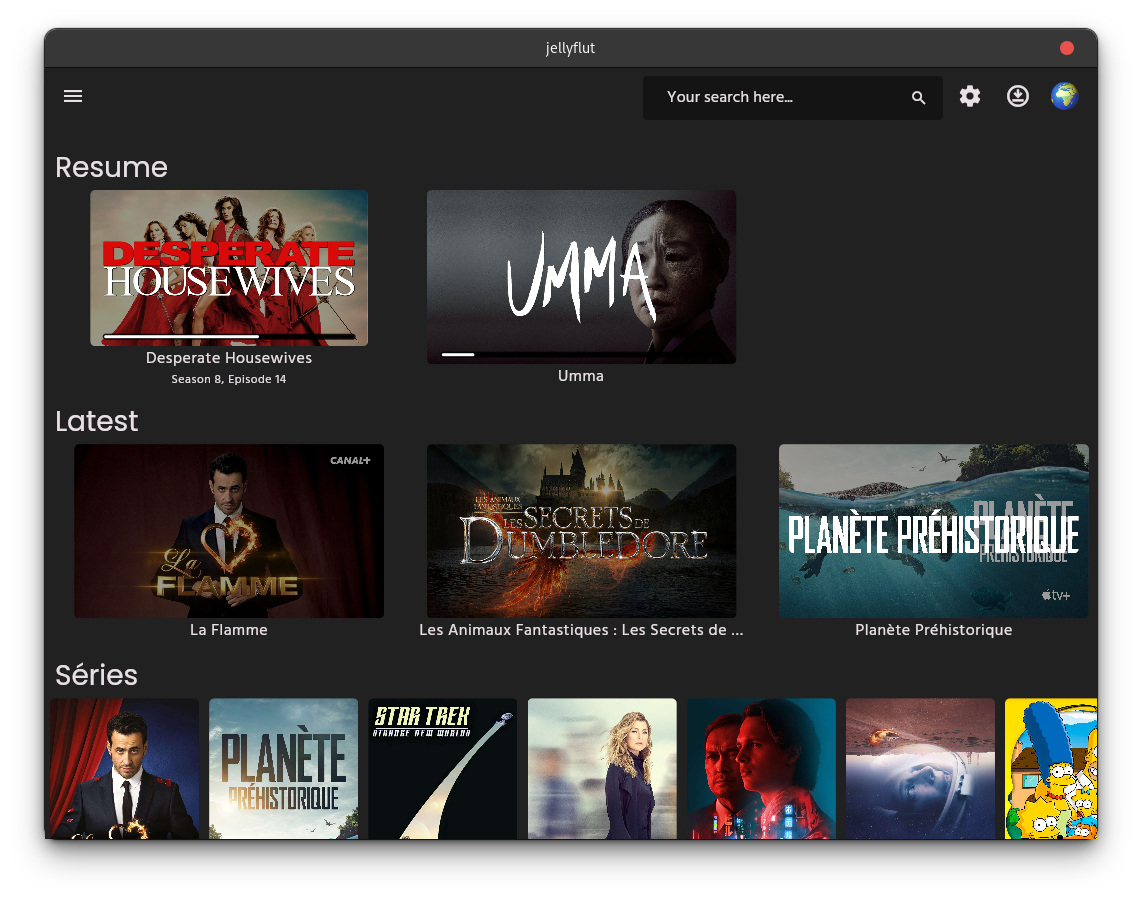Click the search magnifier icon
Screen dimensions: 1142x900
pos(918,97)
